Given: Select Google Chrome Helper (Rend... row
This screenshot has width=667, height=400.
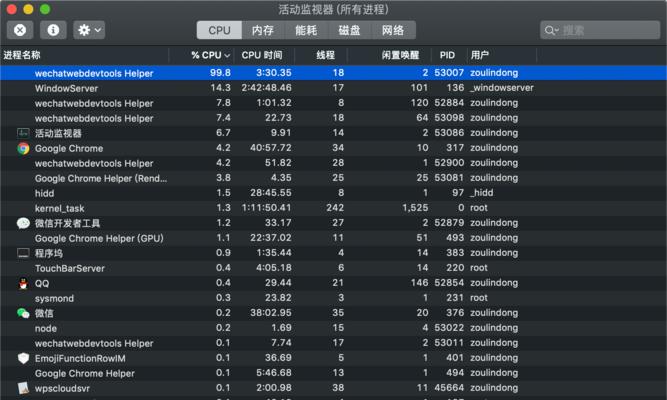Looking at the screenshot, I should (334, 178).
